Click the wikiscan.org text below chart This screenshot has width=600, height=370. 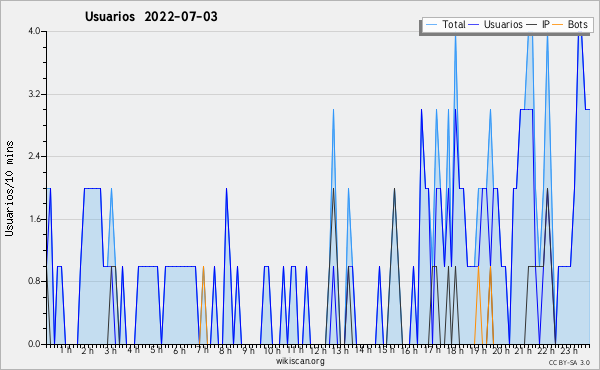click(x=300, y=361)
